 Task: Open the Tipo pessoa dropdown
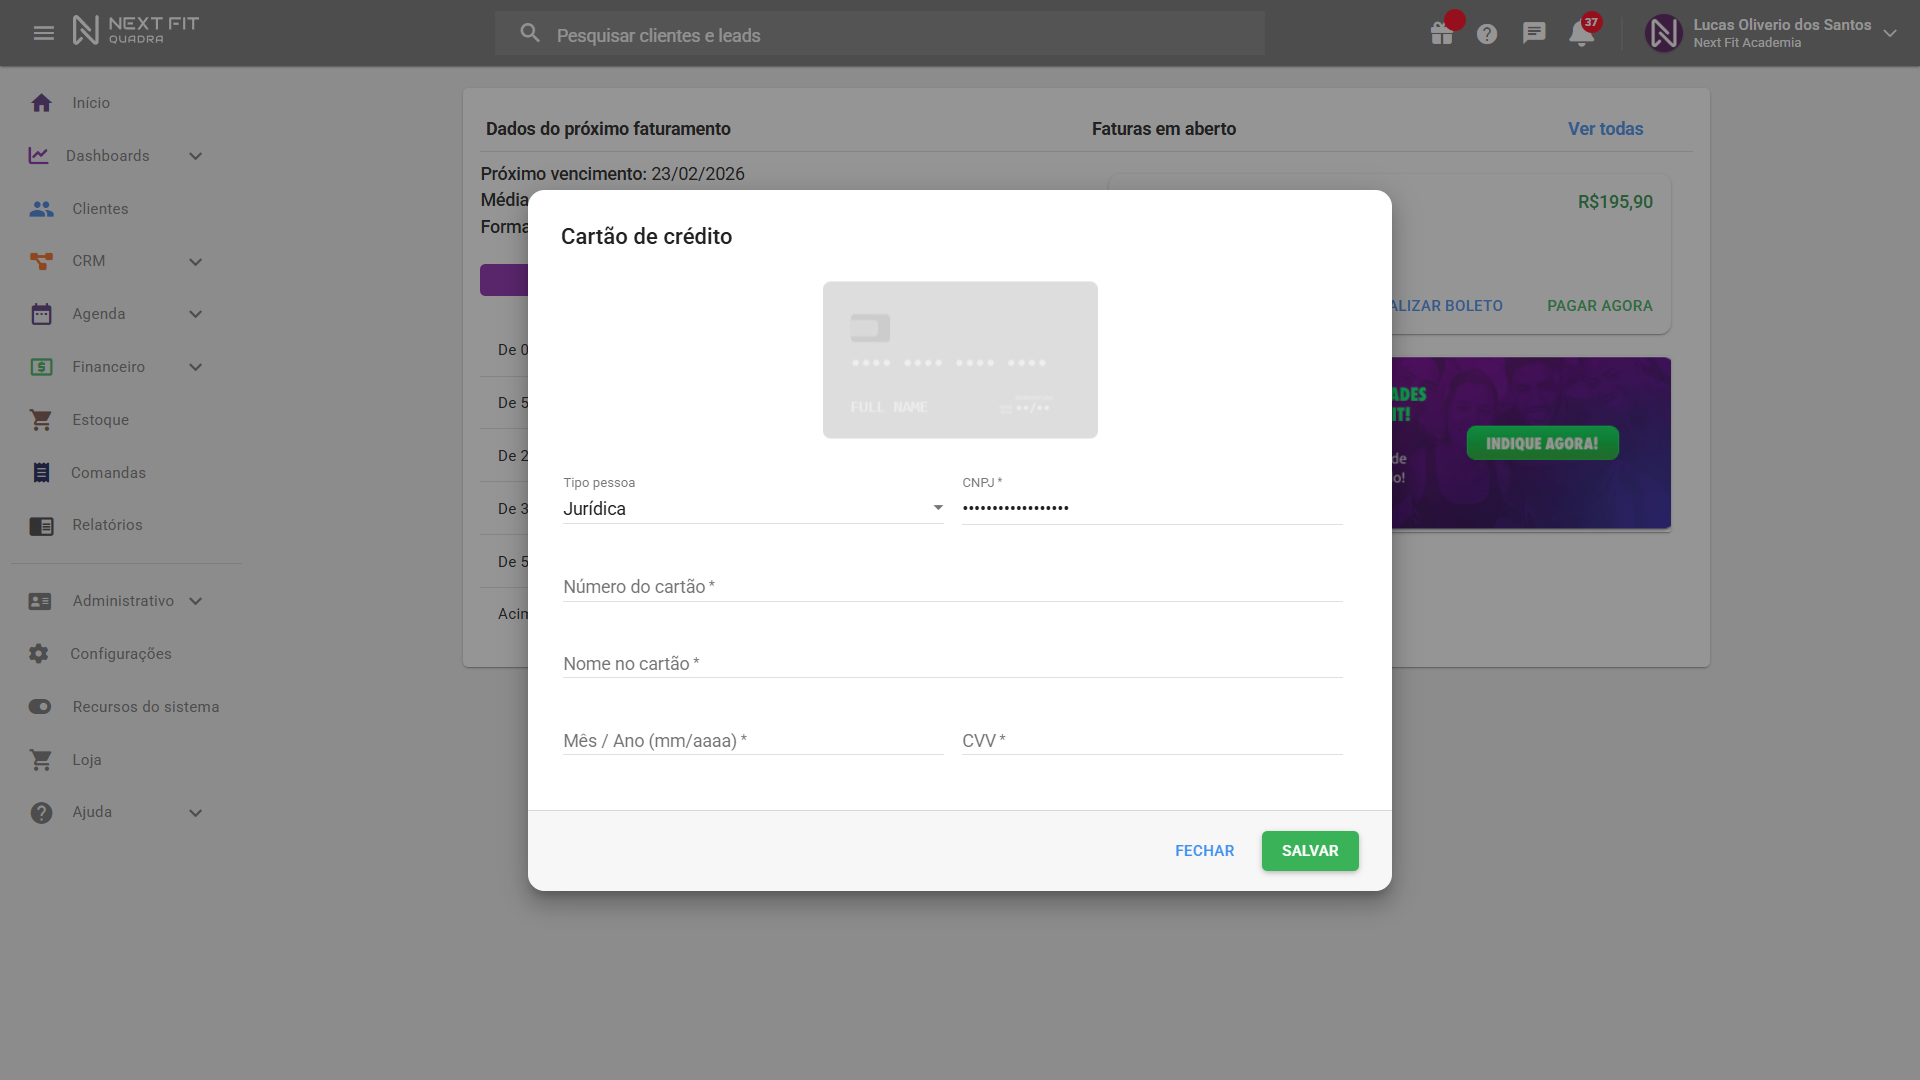click(752, 509)
